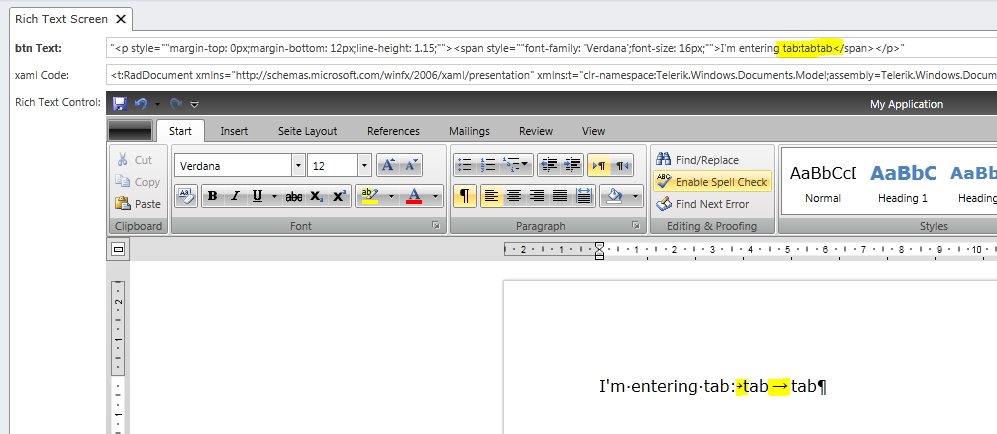The width and height of the screenshot is (997, 434).
Task: Click the ruler tab-stop selector box
Action: tap(118, 250)
